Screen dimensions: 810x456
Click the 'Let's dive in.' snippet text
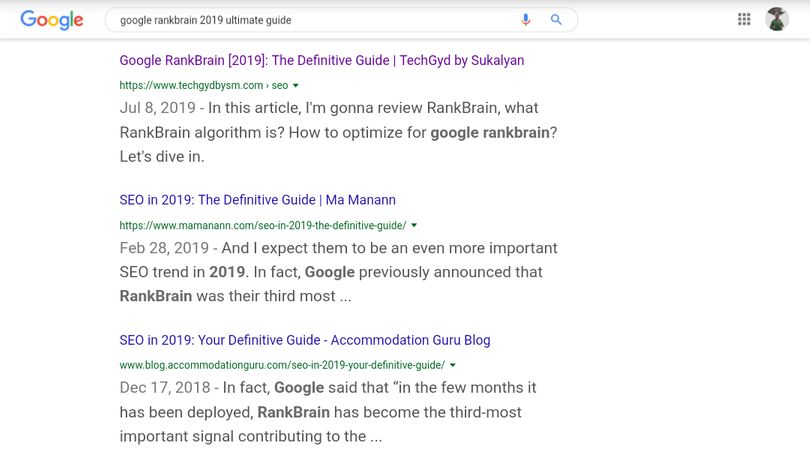coord(162,156)
